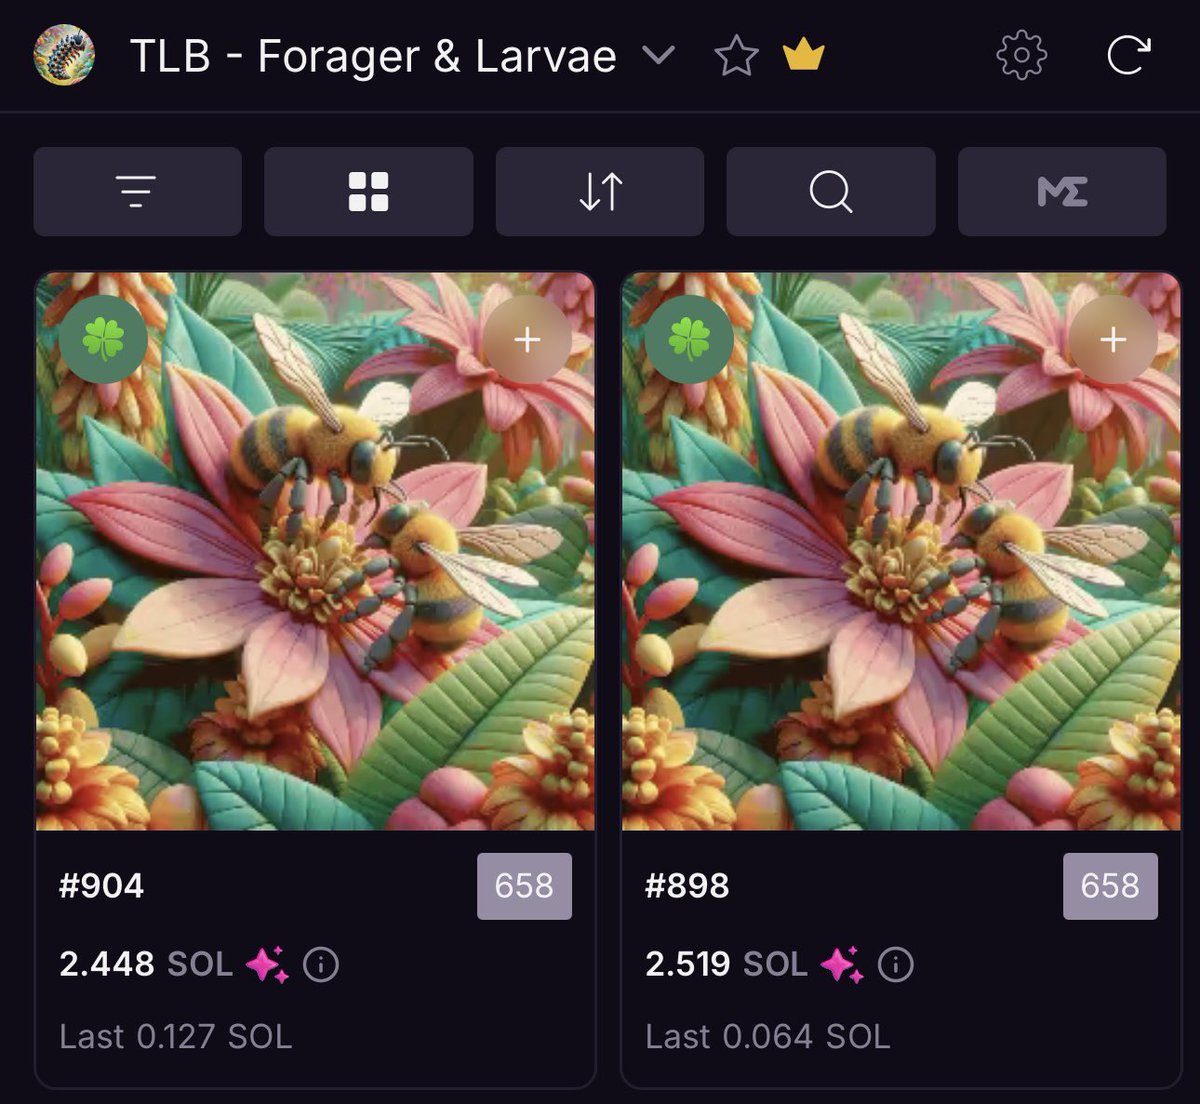Expand the TLB collection dropdown chevron
Viewport: 1200px width, 1104px height.
coord(658,55)
